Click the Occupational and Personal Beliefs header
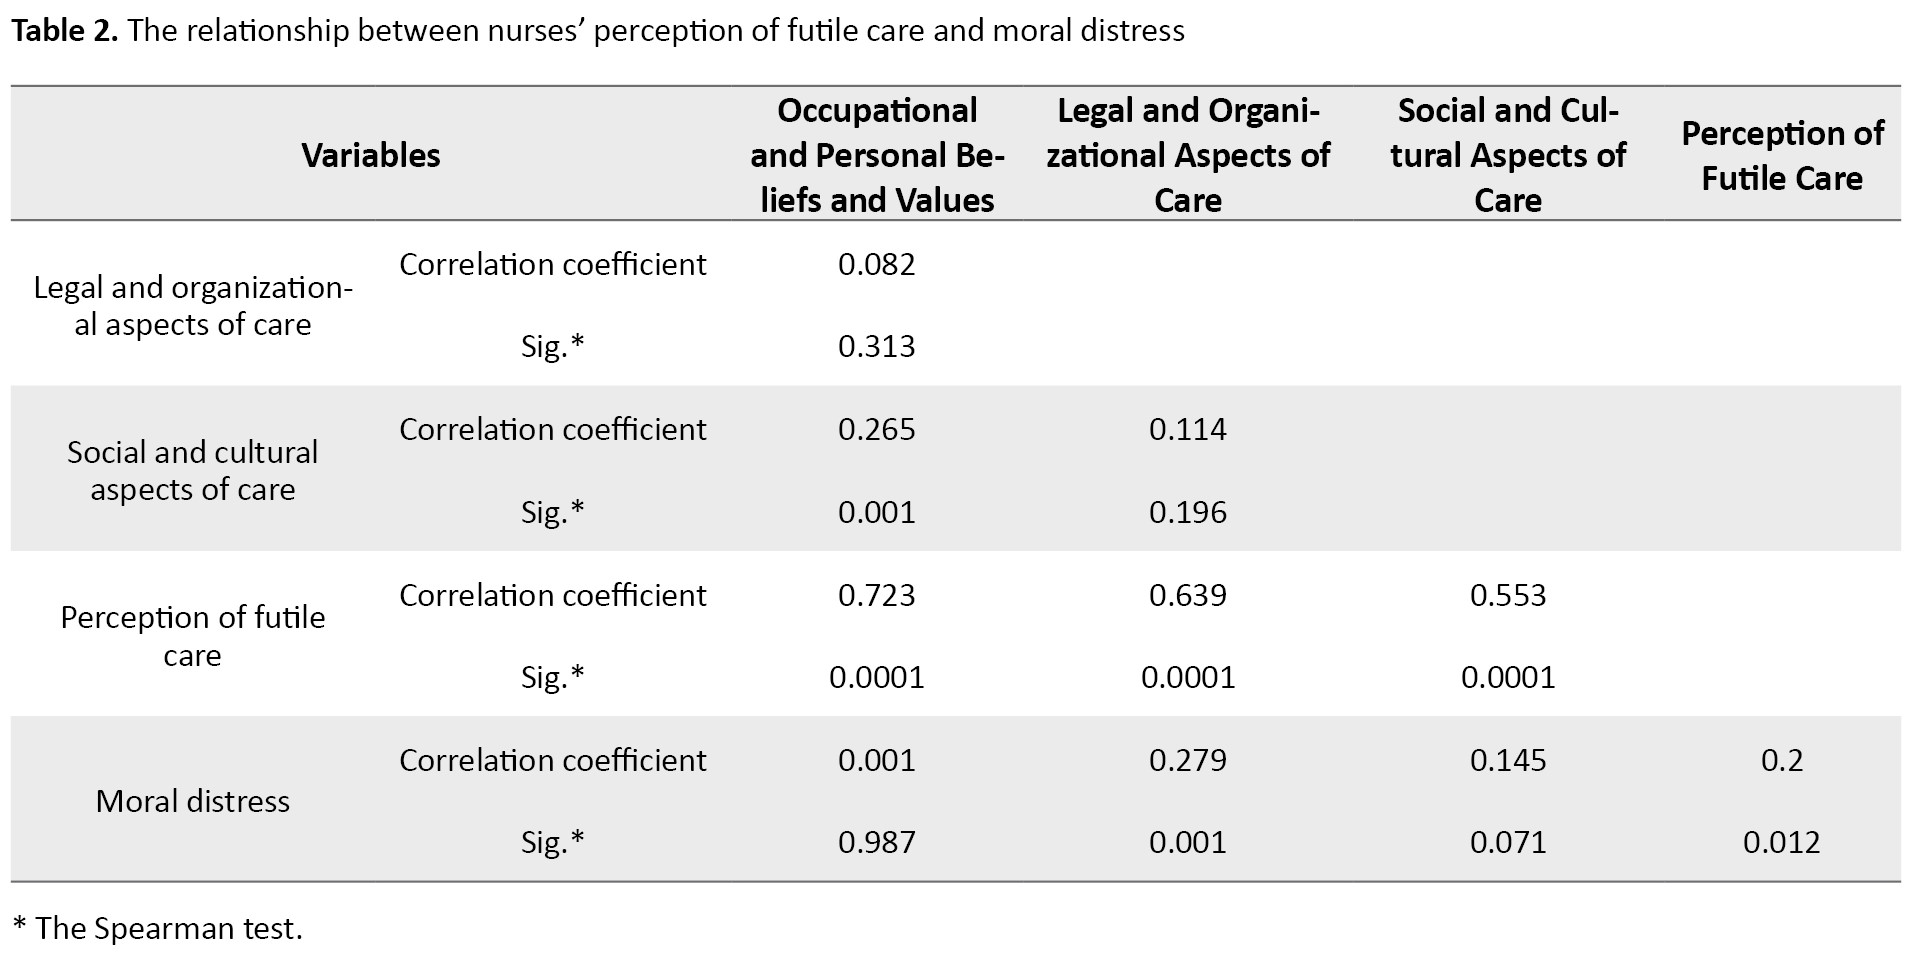 (877, 155)
